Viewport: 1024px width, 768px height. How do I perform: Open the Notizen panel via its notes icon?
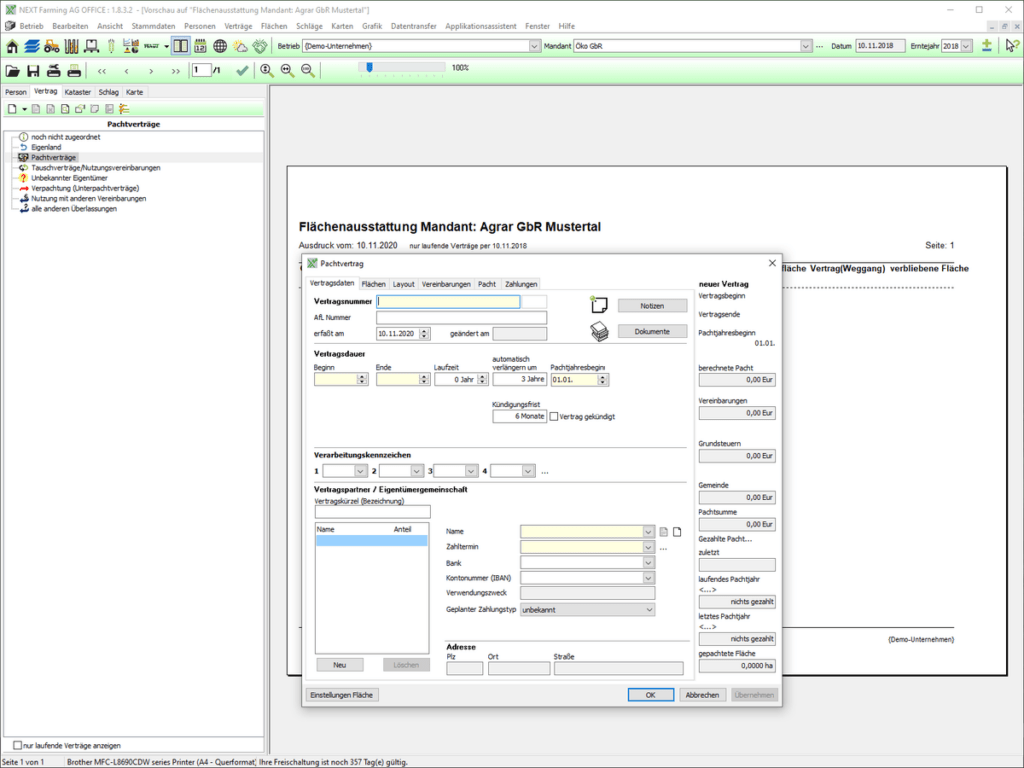599,305
